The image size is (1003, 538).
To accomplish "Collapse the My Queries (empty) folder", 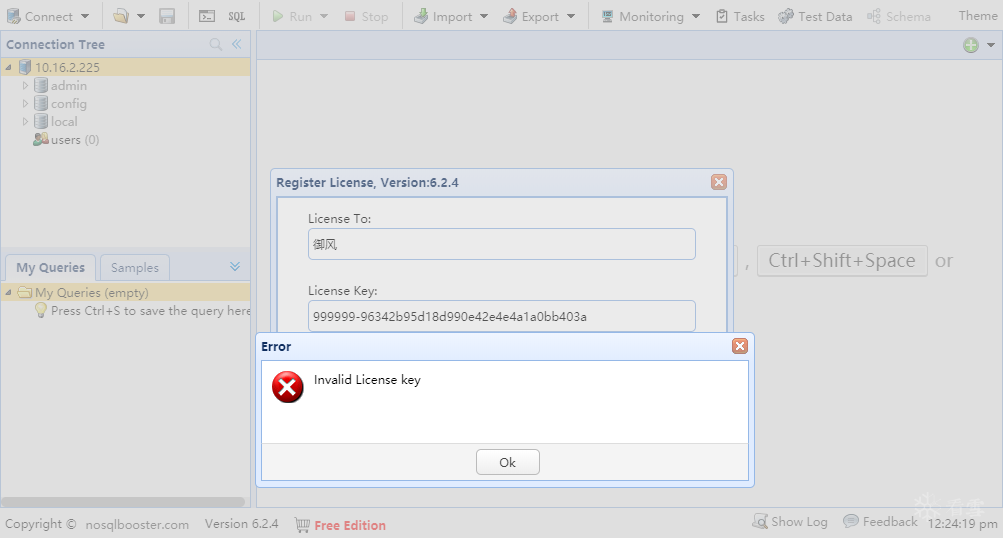I will tap(8, 292).
